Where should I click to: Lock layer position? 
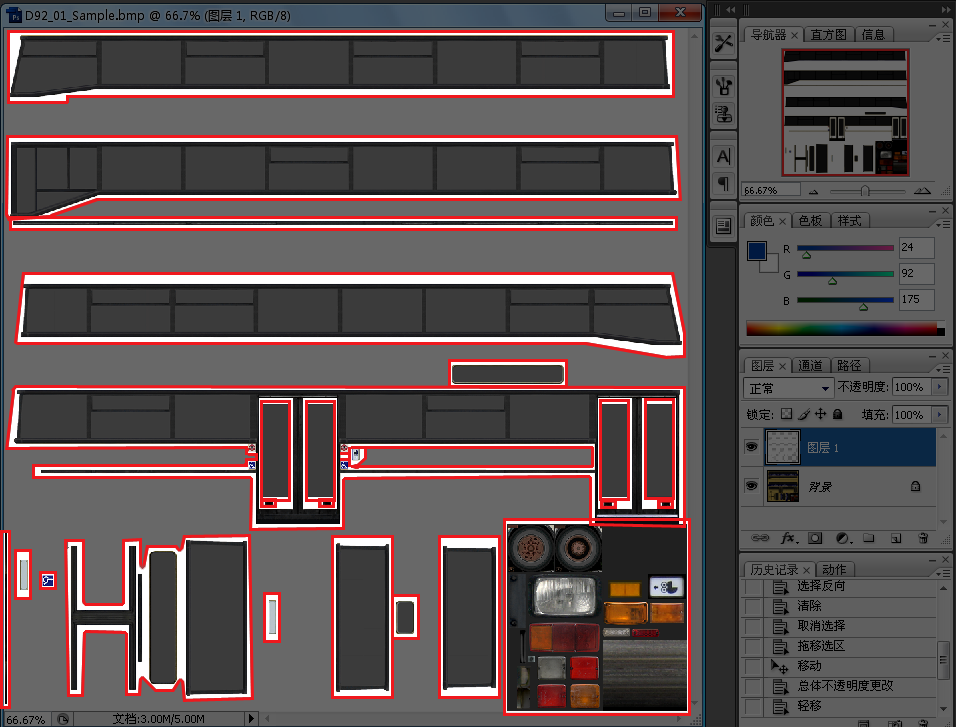tap(821, 414)
